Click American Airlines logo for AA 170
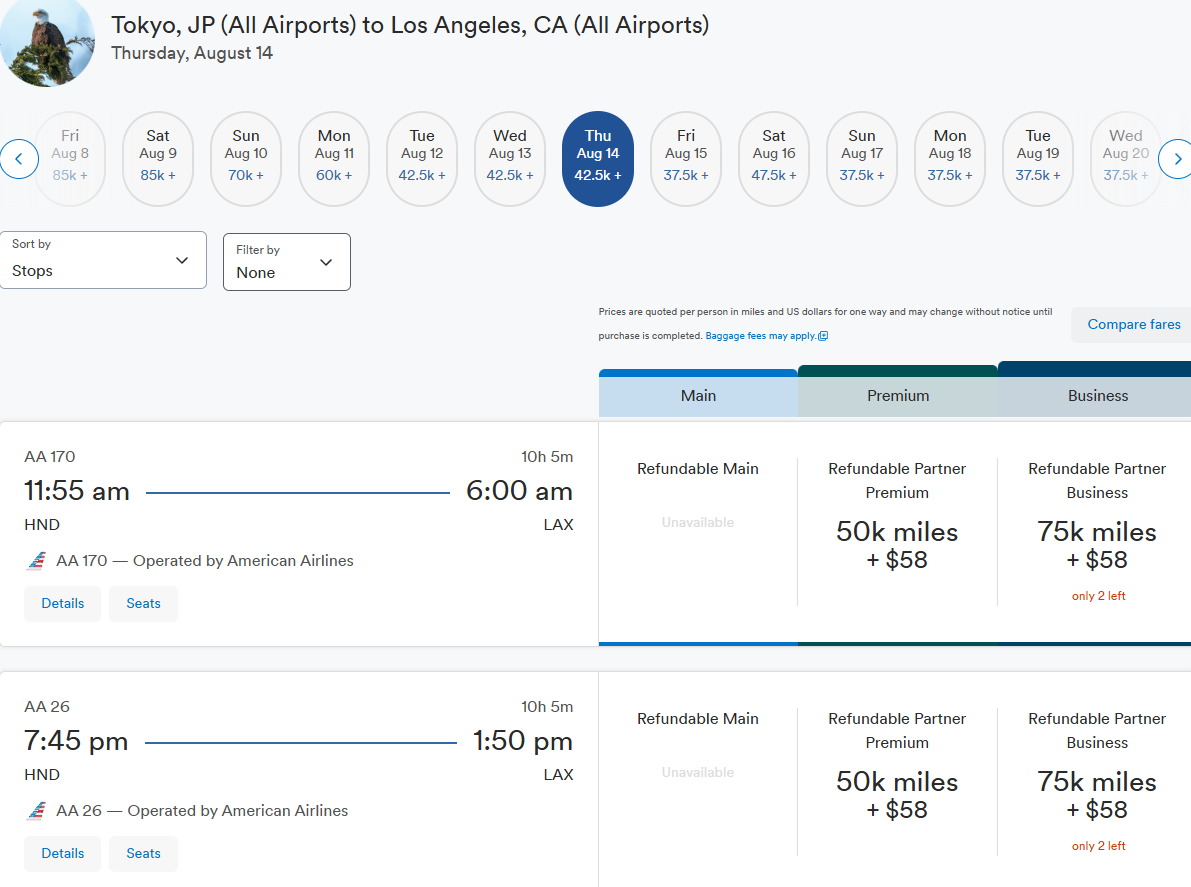This screenshot has width=1191, height=887. 36,561
